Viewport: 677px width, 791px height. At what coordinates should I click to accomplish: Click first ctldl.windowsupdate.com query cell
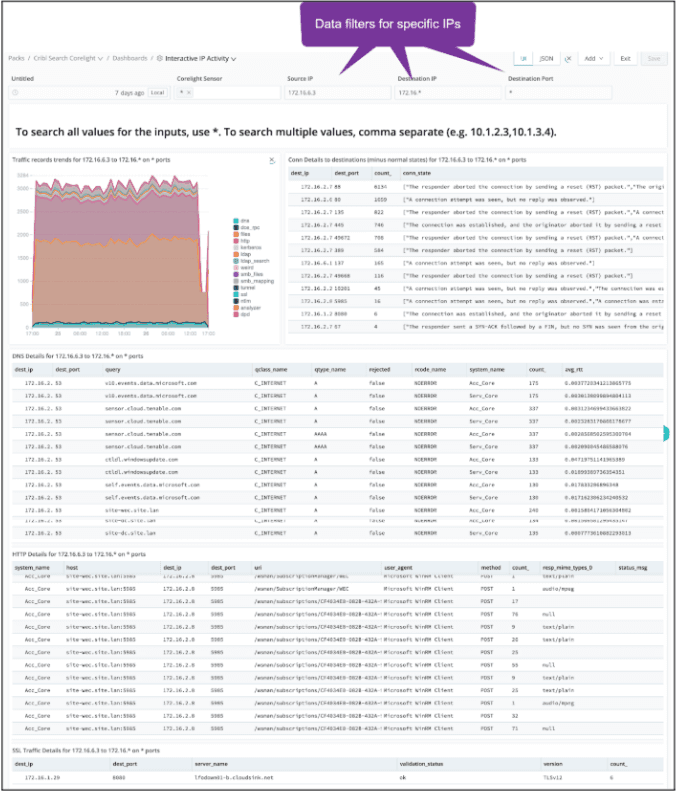[141, 460]
